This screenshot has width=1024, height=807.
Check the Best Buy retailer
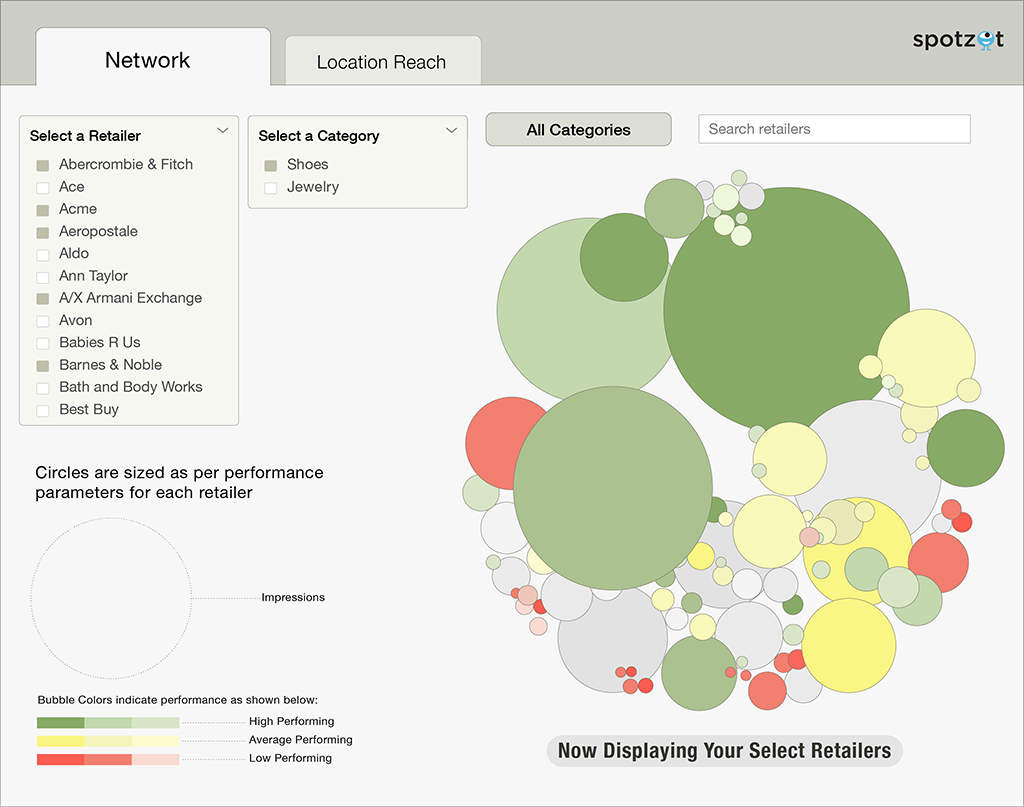[42, 410]
